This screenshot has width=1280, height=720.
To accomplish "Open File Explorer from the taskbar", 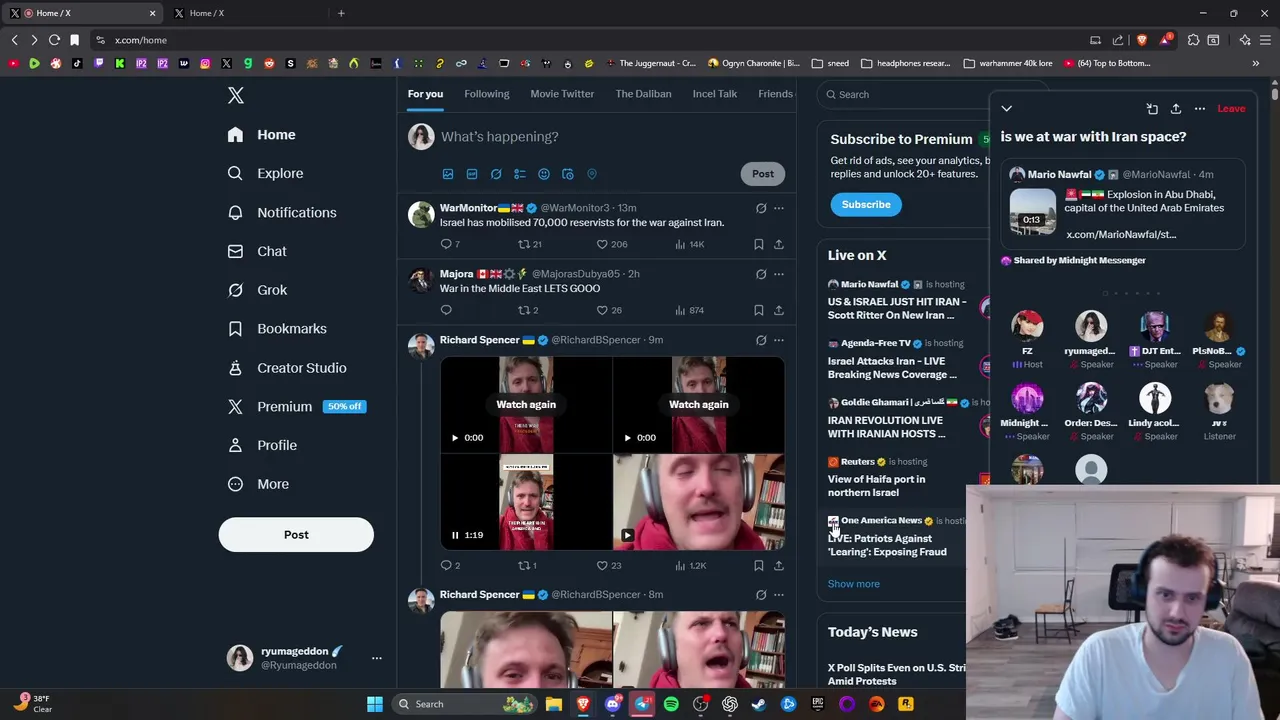I will pos(554,704).
